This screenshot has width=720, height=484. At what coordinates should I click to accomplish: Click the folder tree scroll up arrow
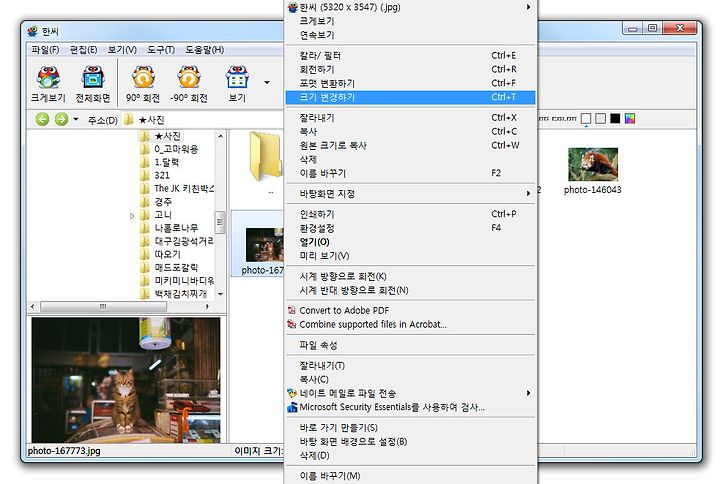220,136
